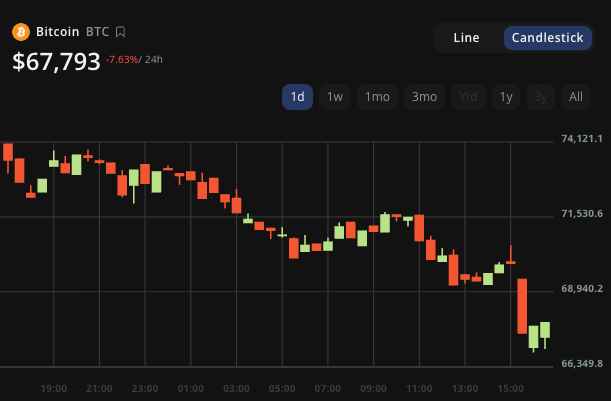Screen dimensions: 611x401
Task: Click the Ytd range button
Action: tap(468, 97)
